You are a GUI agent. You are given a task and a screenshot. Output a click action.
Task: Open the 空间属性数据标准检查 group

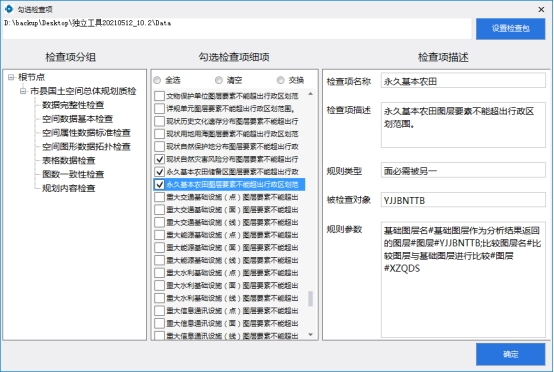[86, 133]
